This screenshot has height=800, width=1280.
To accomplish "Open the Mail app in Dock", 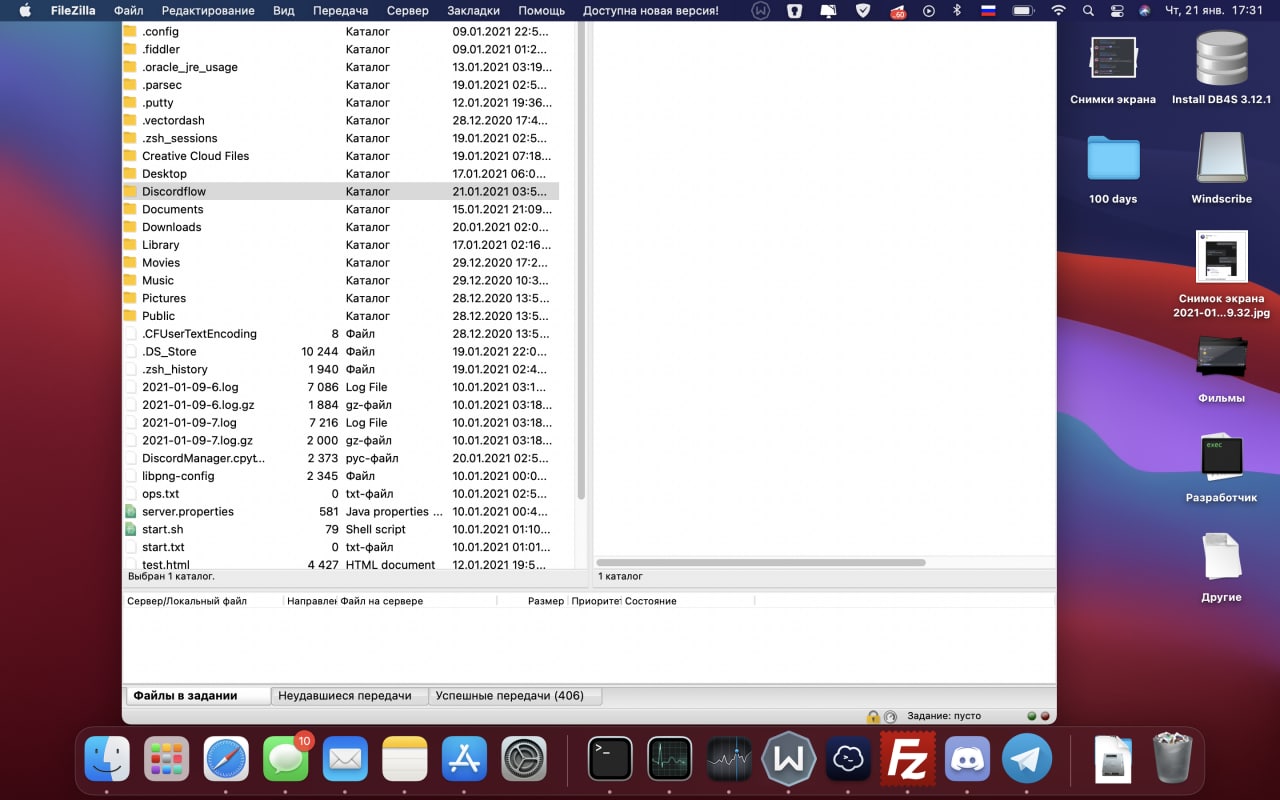I will pyautogui.click(x=345, y=759).
